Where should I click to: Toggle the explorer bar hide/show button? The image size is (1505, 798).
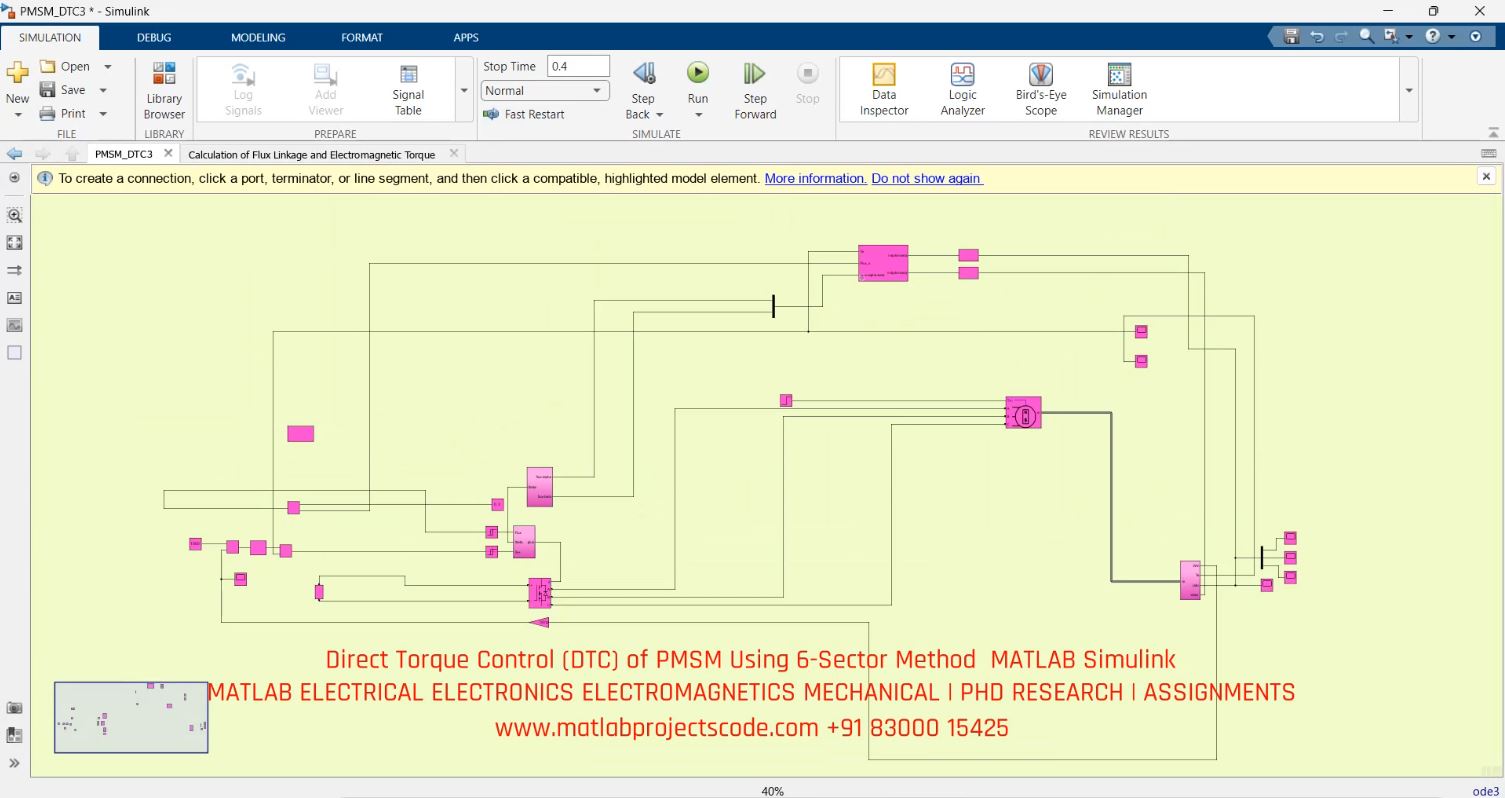pyautogui.click(x=14, y=178)
